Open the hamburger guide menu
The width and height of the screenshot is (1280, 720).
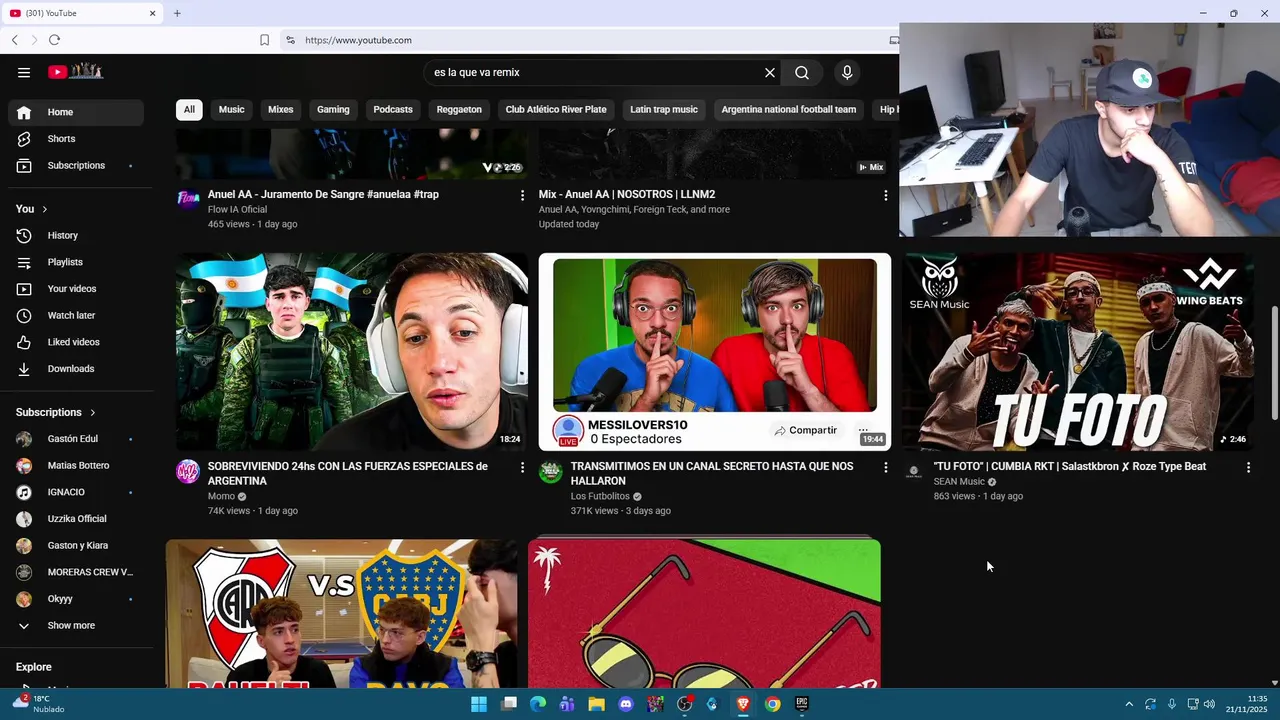[x=24, y=72]
